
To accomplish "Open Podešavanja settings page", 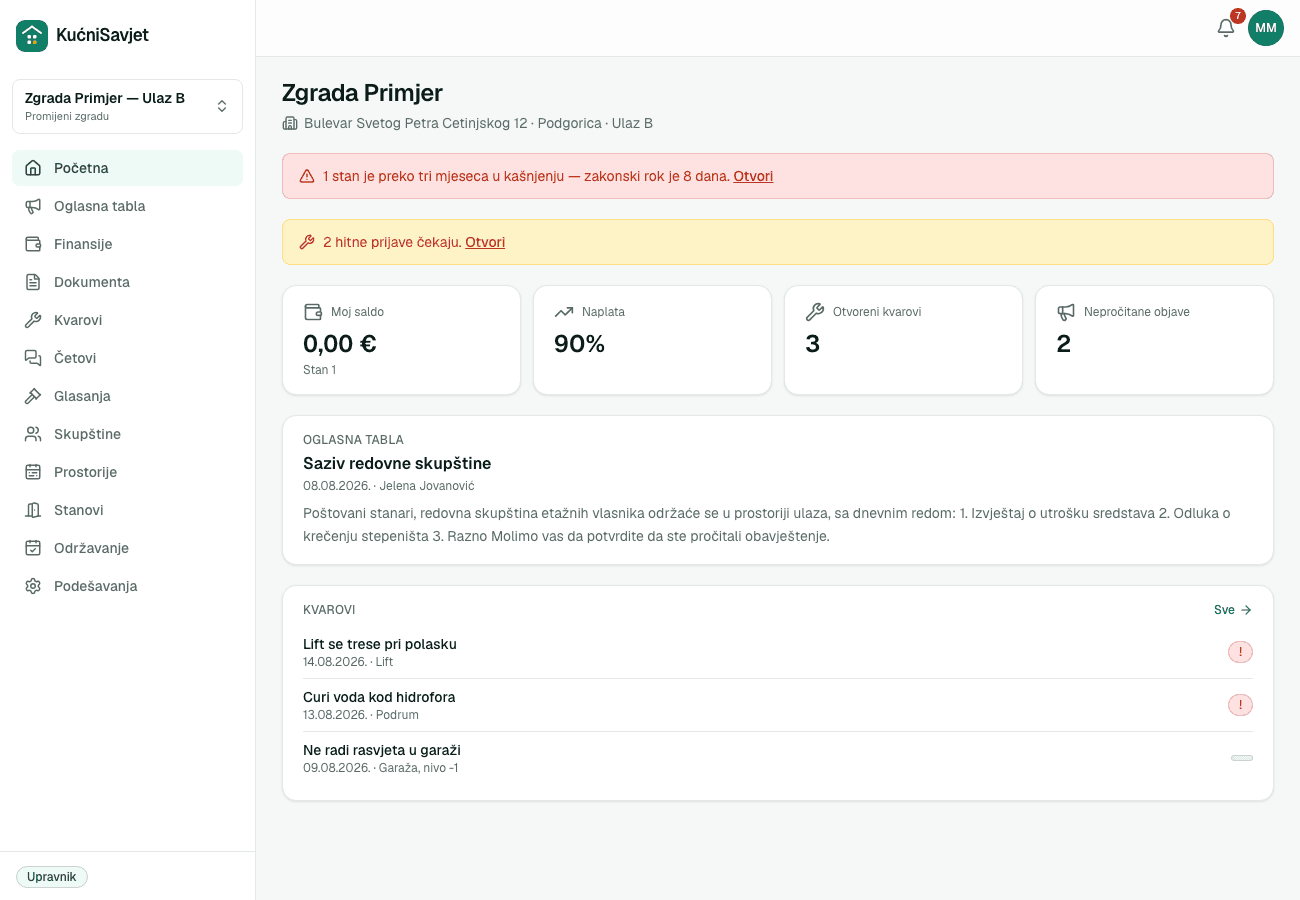I will [x=127, y=586].
